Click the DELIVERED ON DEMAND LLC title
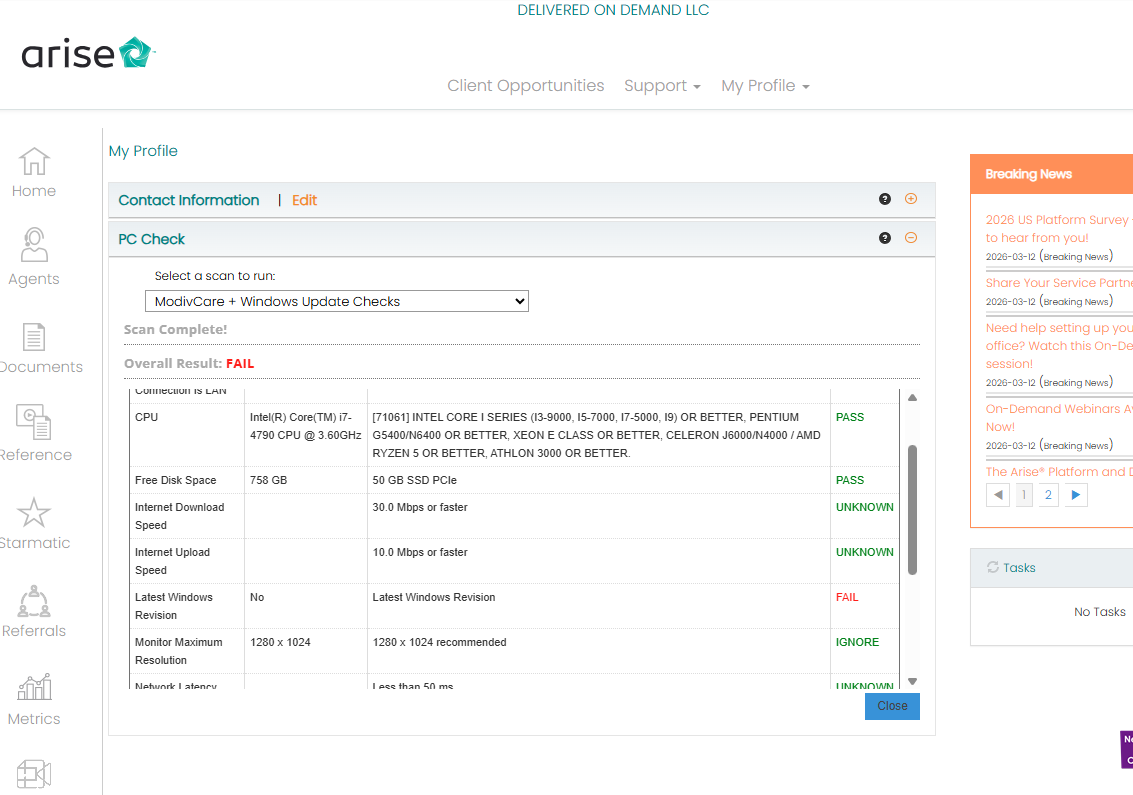The image size is (1133, 795). click(x=613, y=10)
